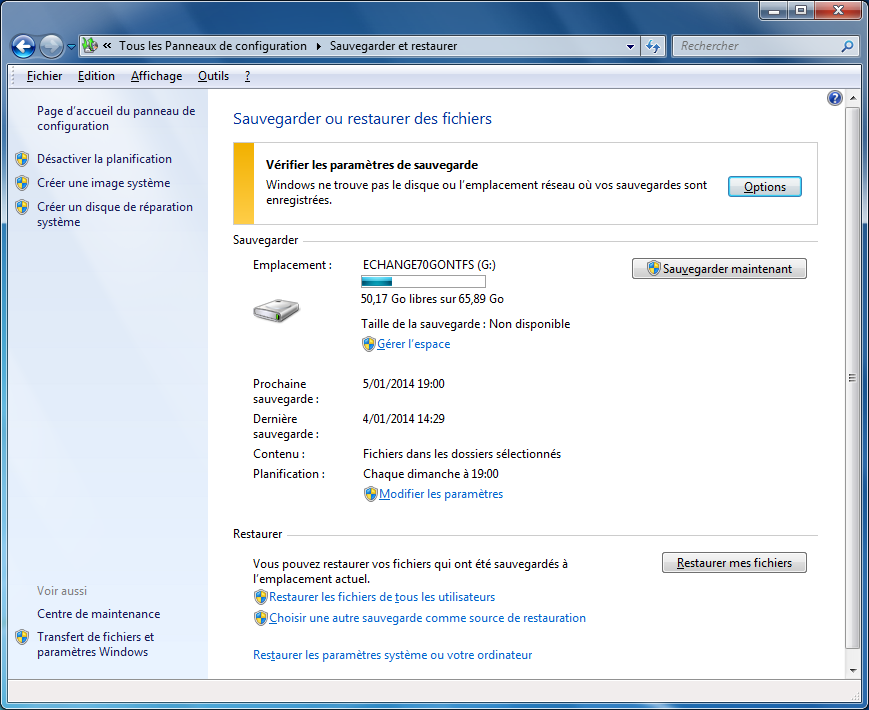Click the double chevron in address bar
Viewport: 869px width, 710px height.
108,46
